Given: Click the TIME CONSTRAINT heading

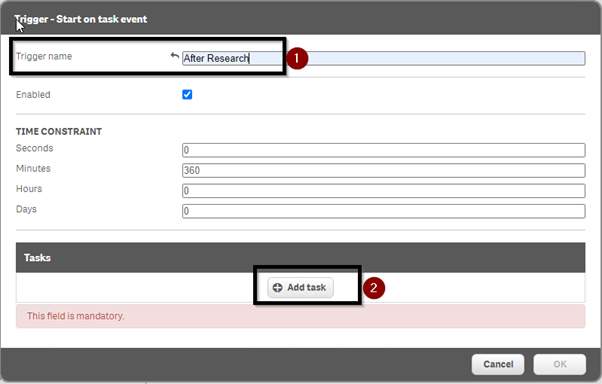Looking at the screenshot, I should pyautogui.click(x=59, y=131).
